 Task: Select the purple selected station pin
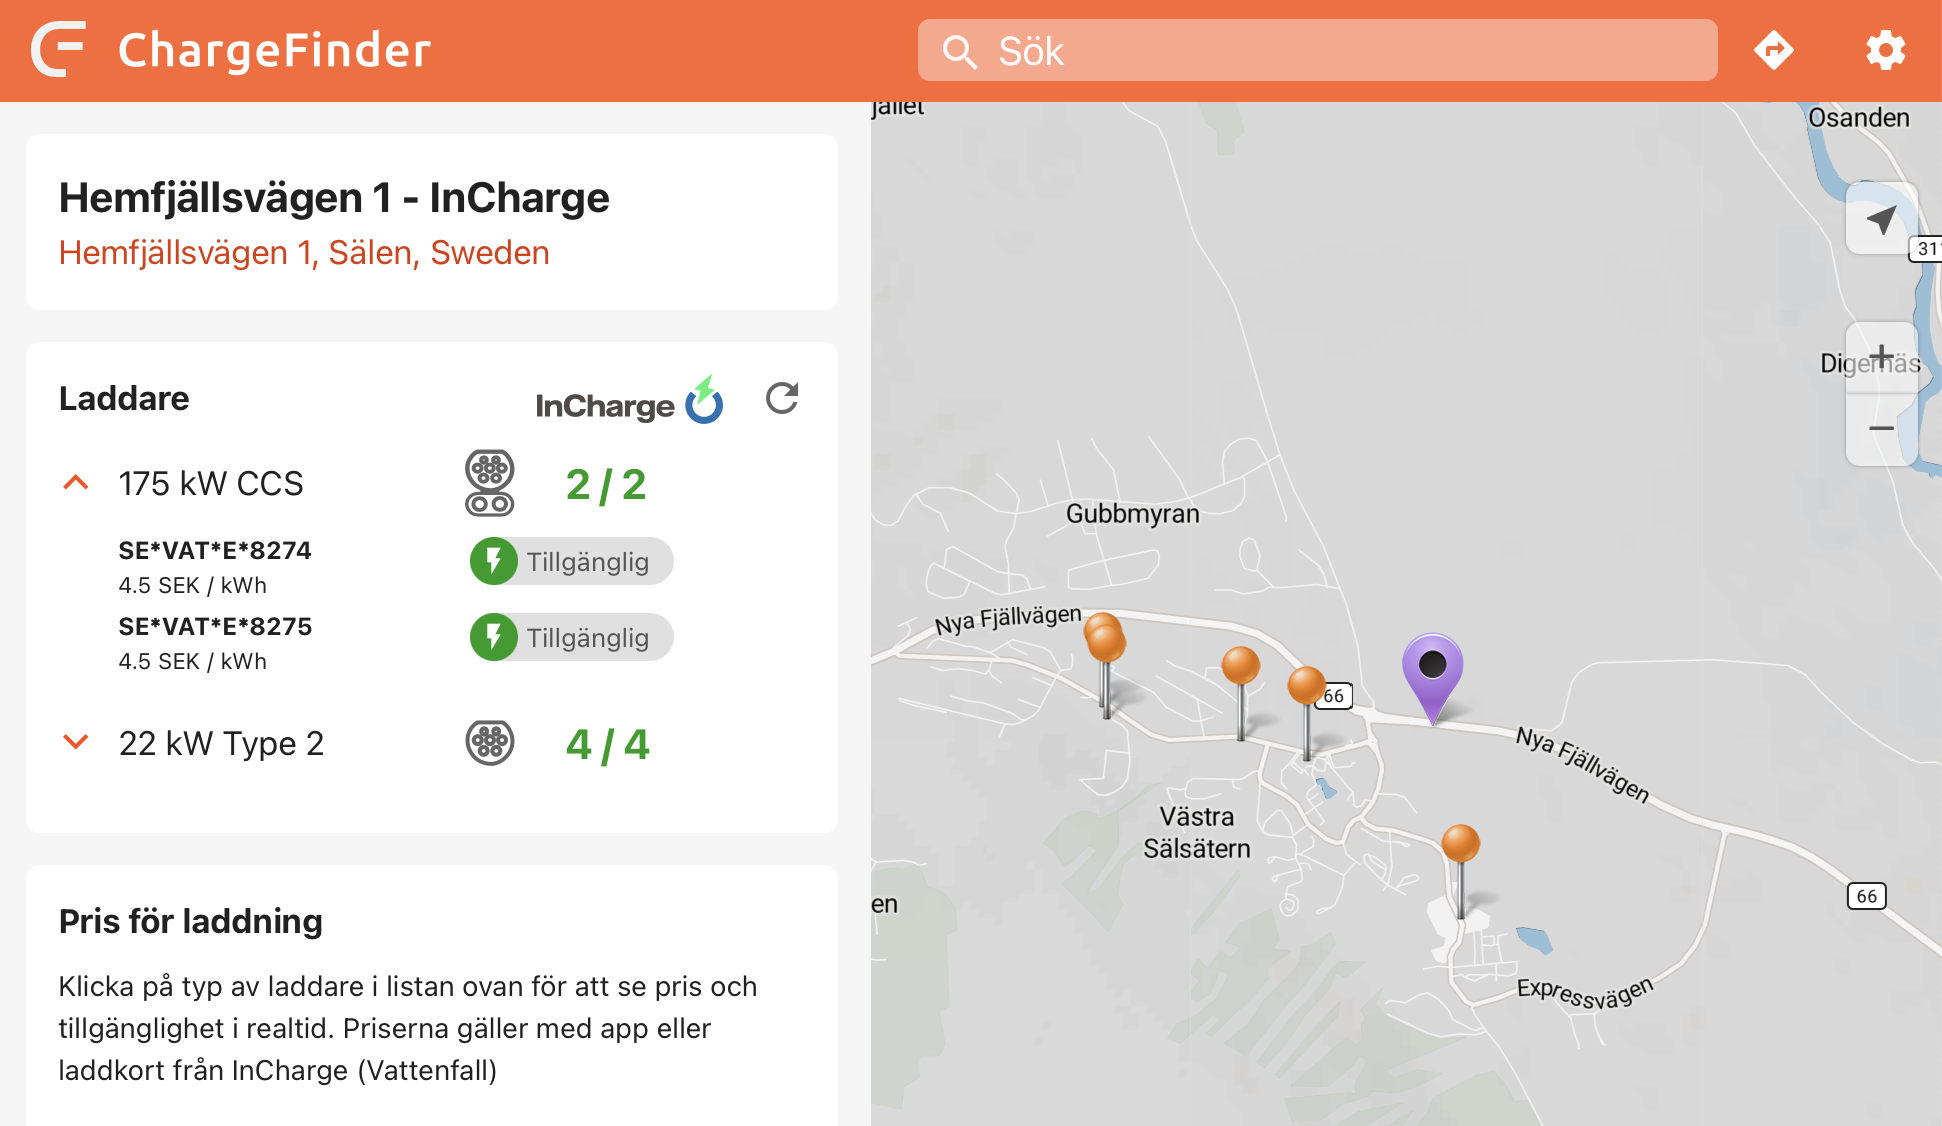[1432, 668]
